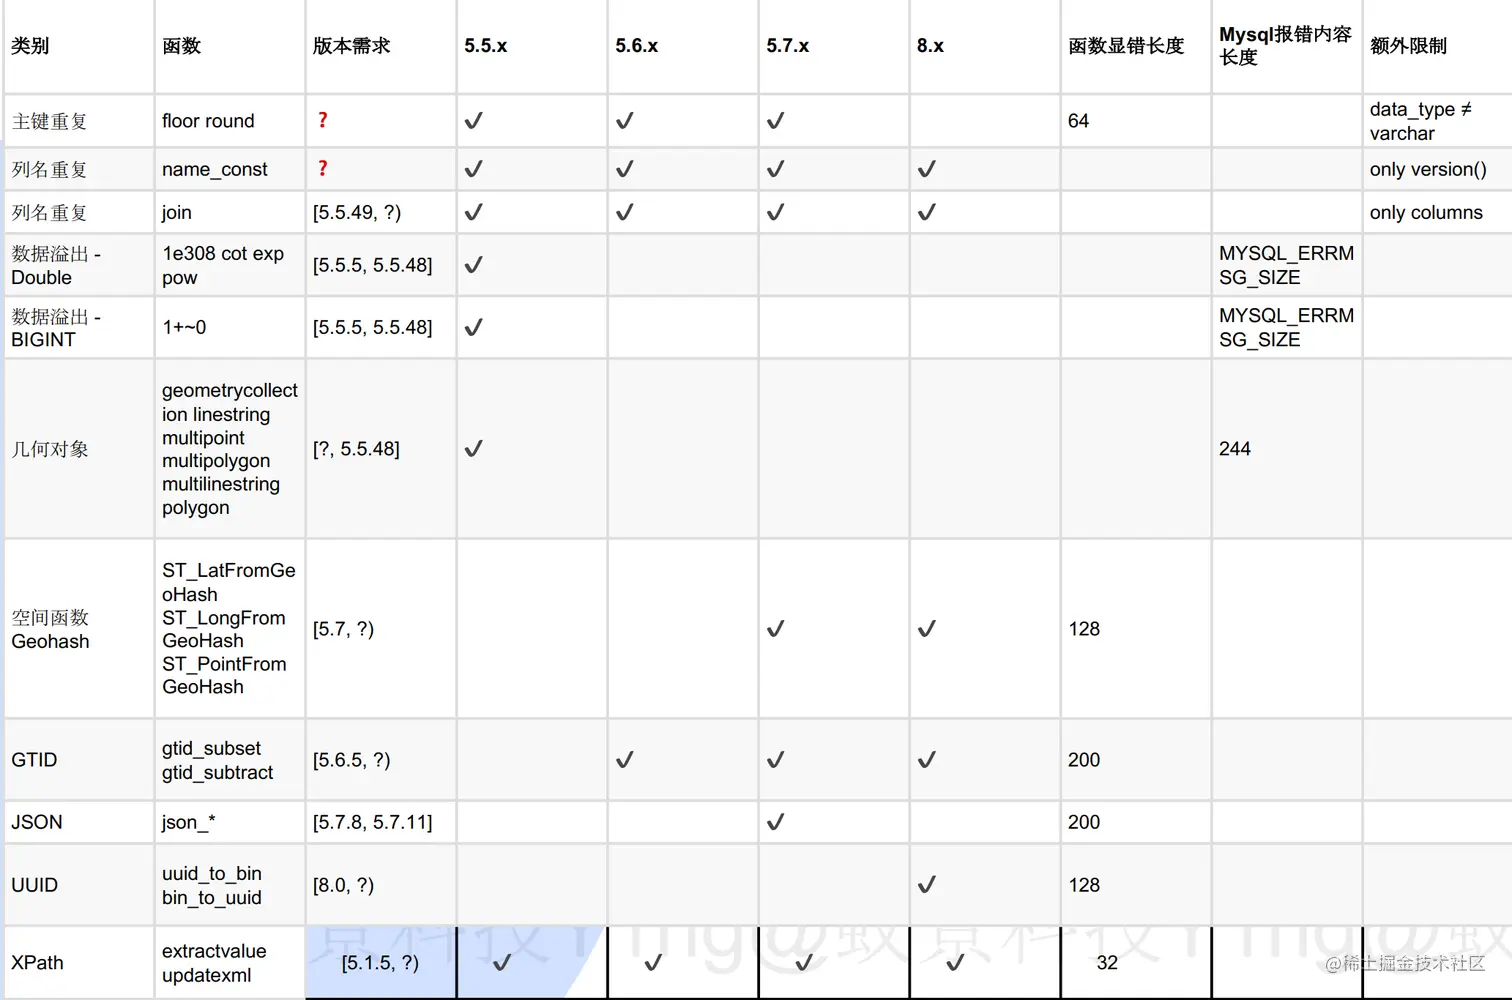Select the 1+~0 function cell
The image size is (1512, 1000).
(x=230, y=327)
